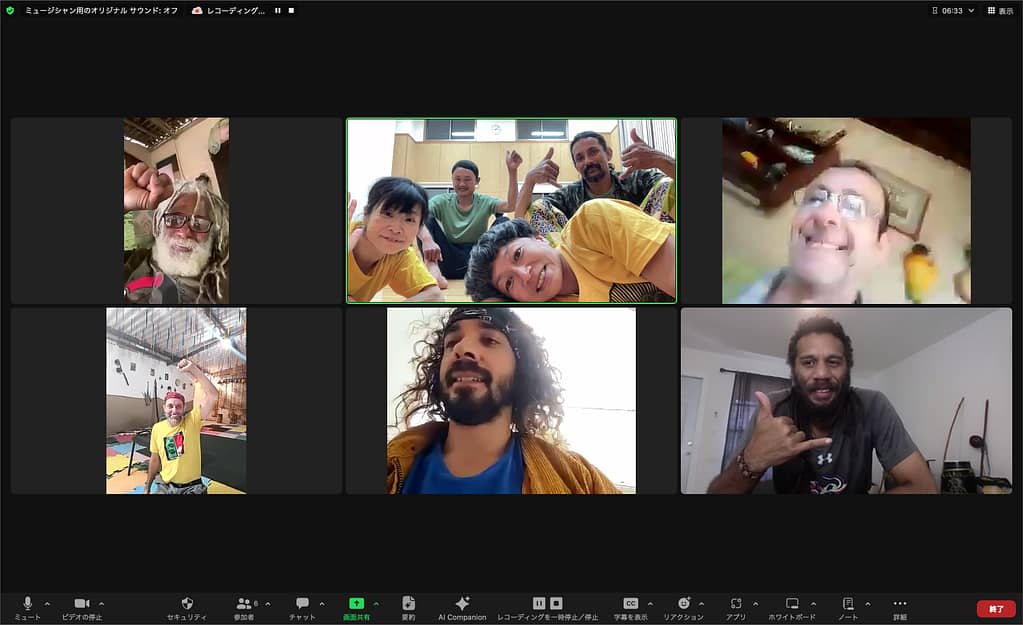The height and width of the screenshot is (625, 1023).
Task: Mute the microphone in the bottom toolbar
Action: (x=27, y=603)
